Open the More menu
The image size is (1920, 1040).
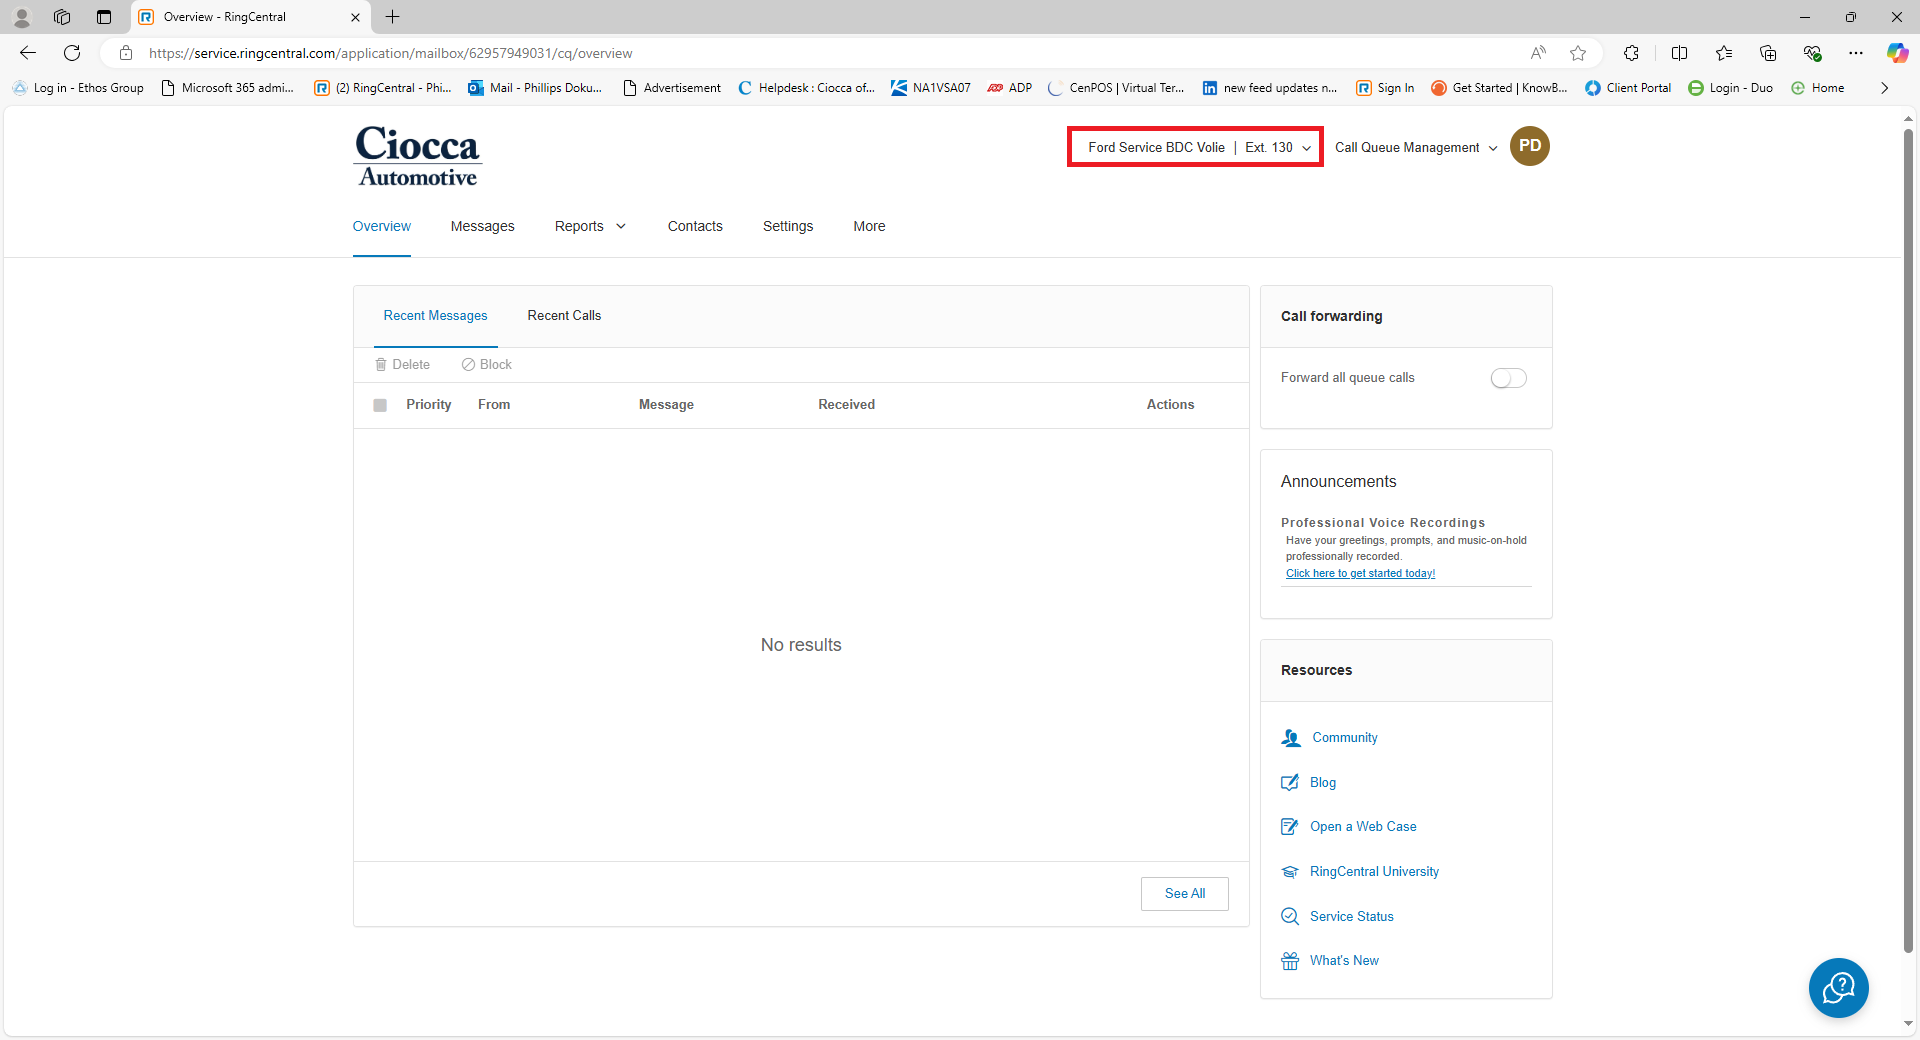pyautogui.click(x=869, y=226)
